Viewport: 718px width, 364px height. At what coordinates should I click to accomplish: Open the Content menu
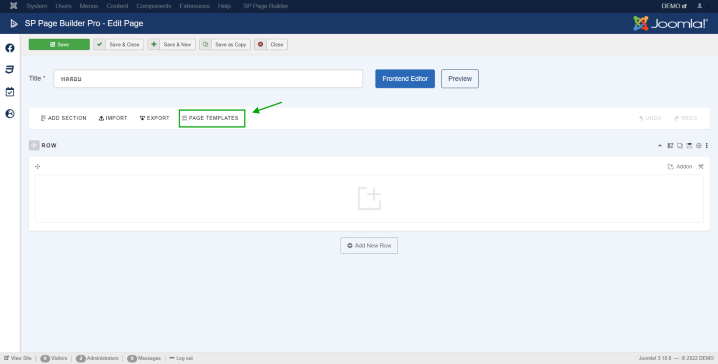tap(117, 6)
